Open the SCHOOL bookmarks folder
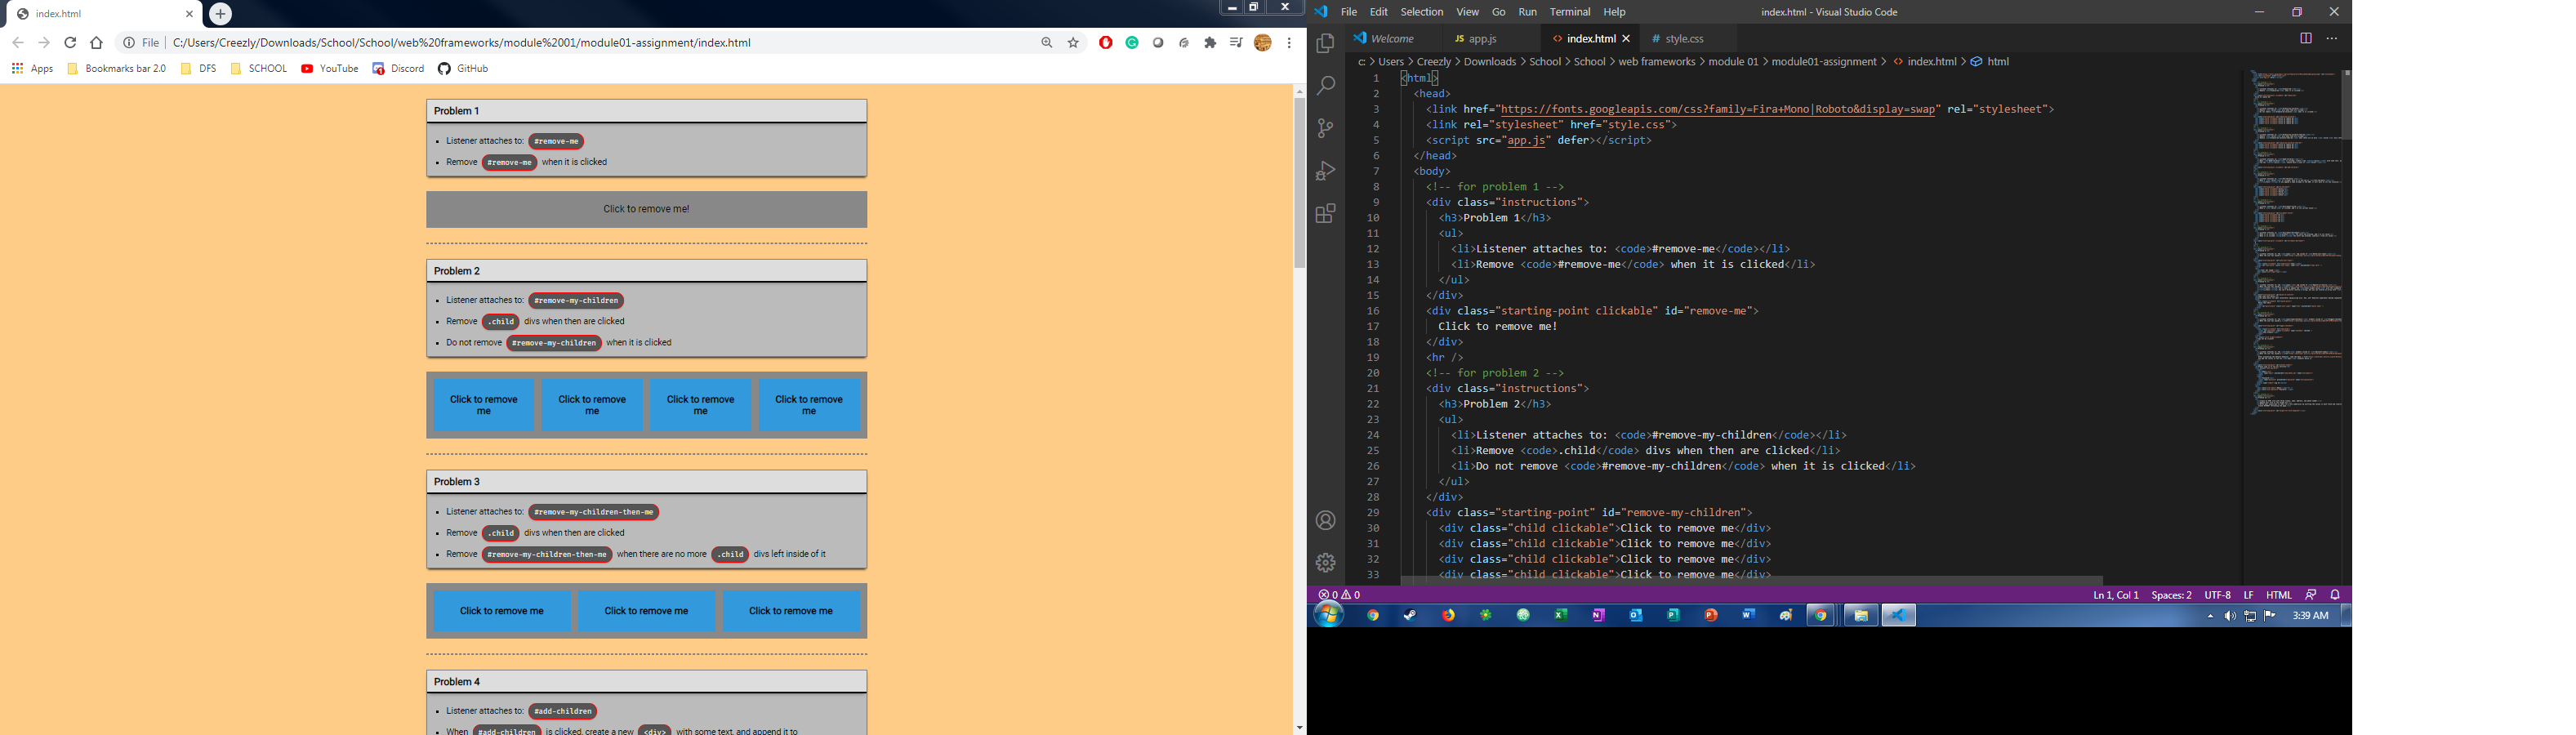The width and height of the screenshot is (2576, 735). click(259, 69)
